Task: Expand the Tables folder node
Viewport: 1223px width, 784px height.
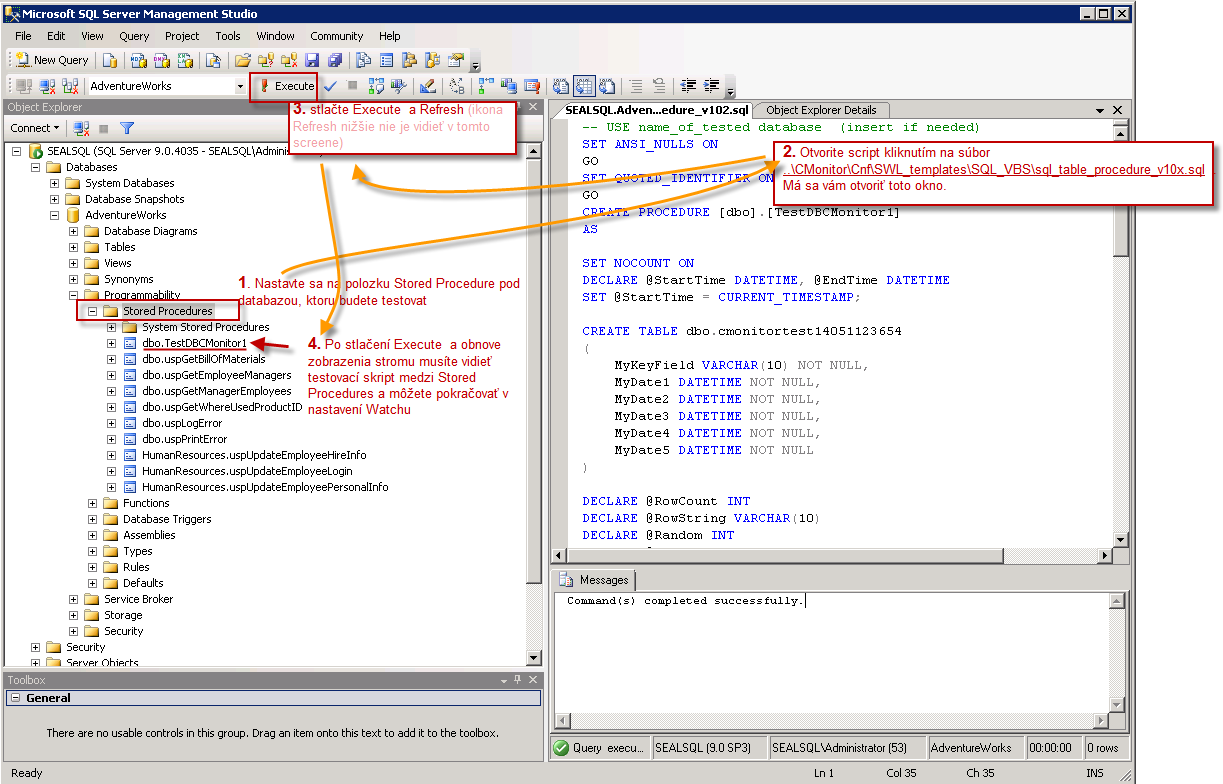Action: 74,247
